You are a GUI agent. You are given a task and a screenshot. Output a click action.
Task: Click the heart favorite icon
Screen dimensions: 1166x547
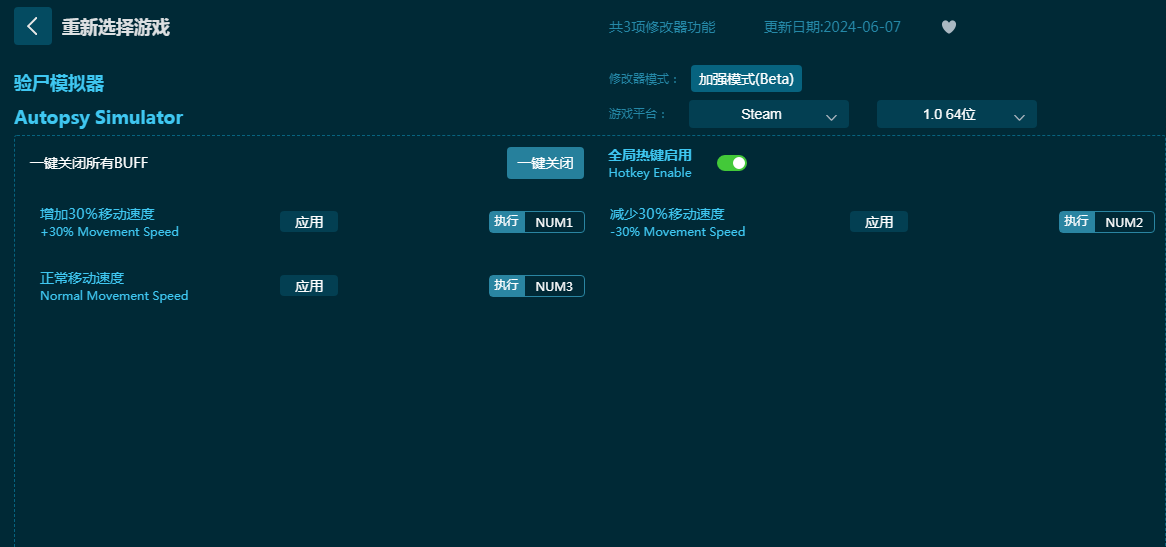[x=948, y=27]
